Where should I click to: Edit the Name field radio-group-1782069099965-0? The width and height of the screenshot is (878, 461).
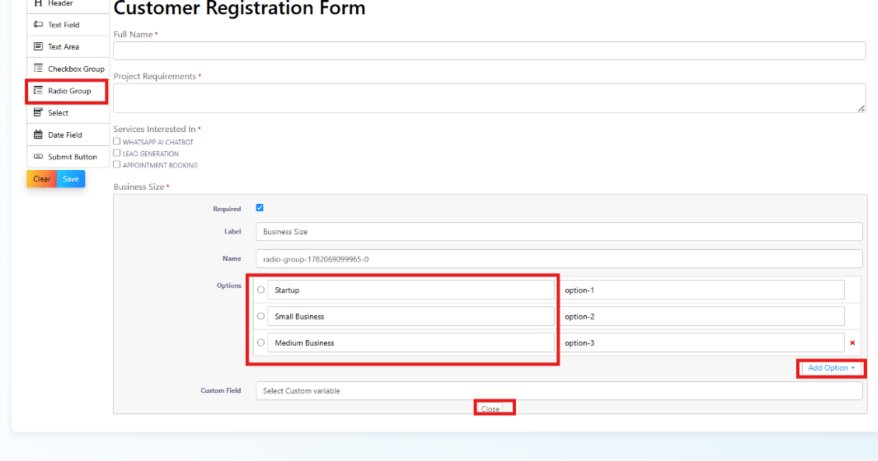coord(559,259)
